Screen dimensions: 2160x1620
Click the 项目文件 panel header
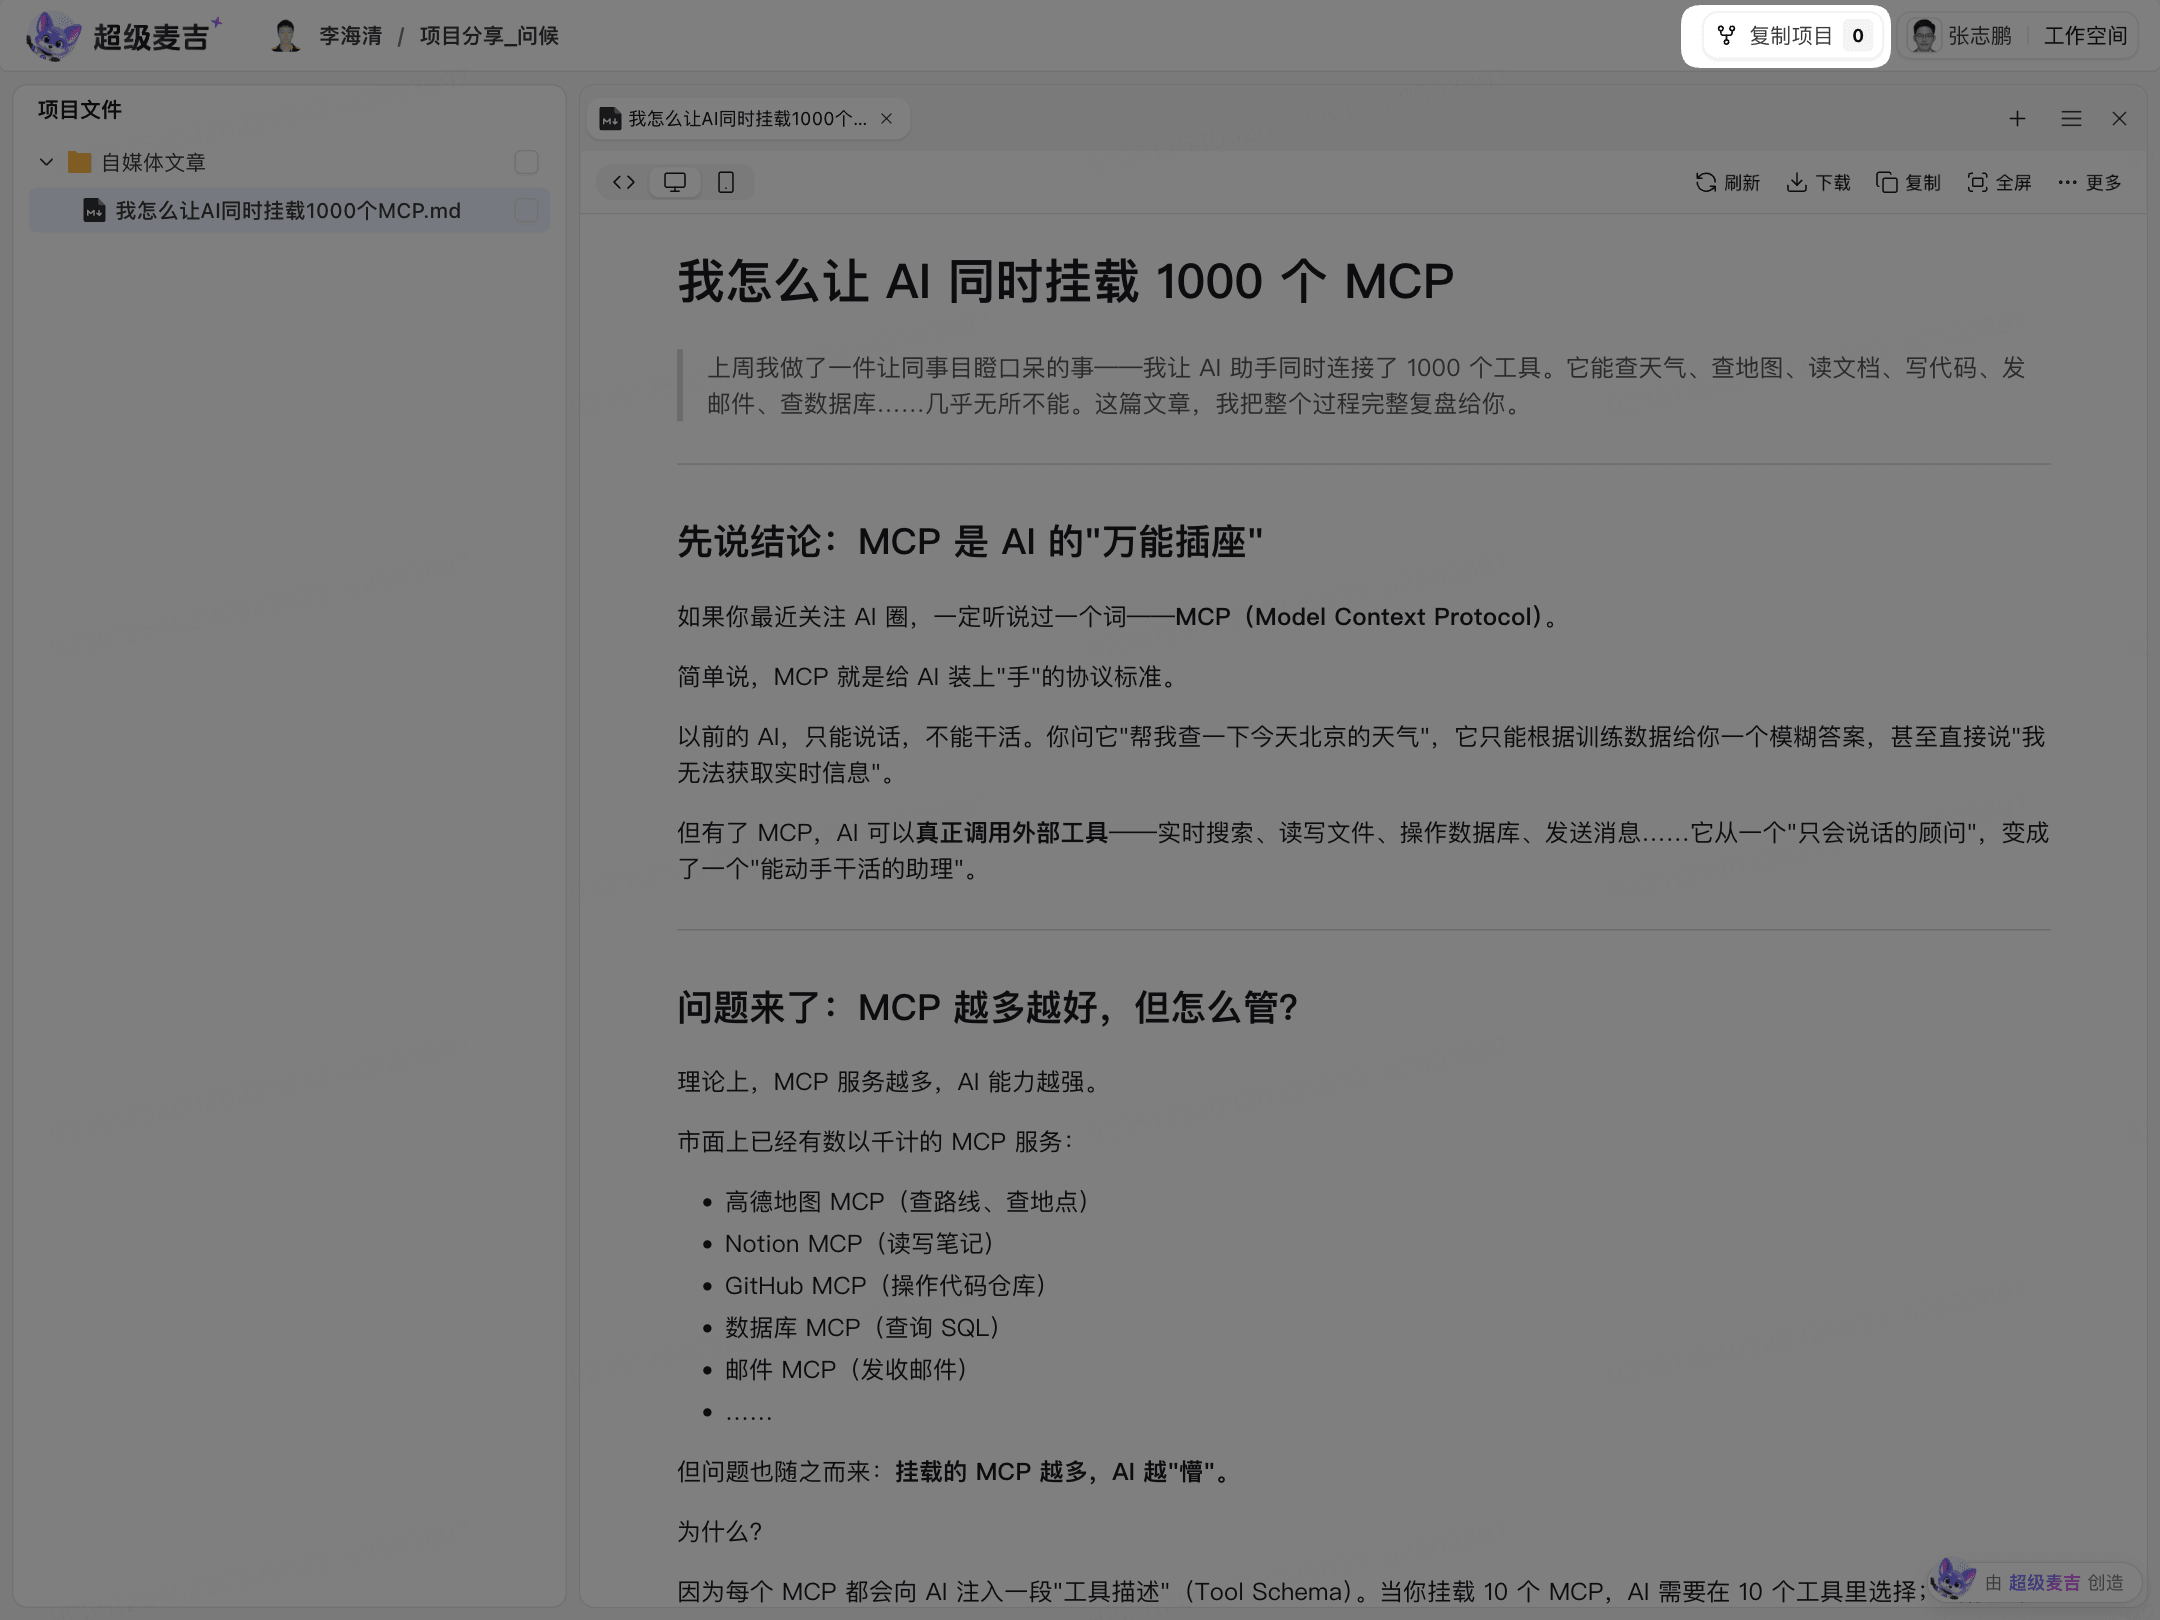pyautogui.click(x=80, y=110)
